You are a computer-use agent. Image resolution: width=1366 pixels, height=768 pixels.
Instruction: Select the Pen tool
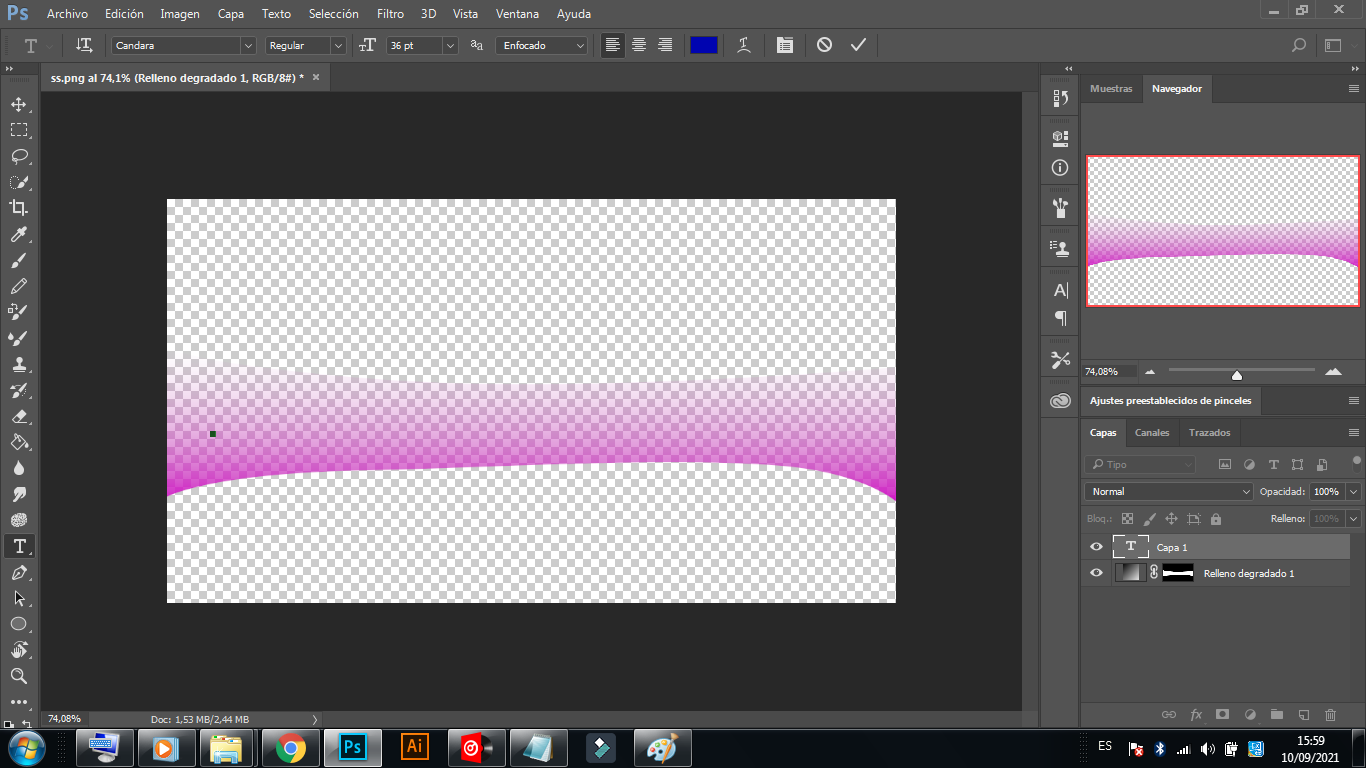point(19,572)
